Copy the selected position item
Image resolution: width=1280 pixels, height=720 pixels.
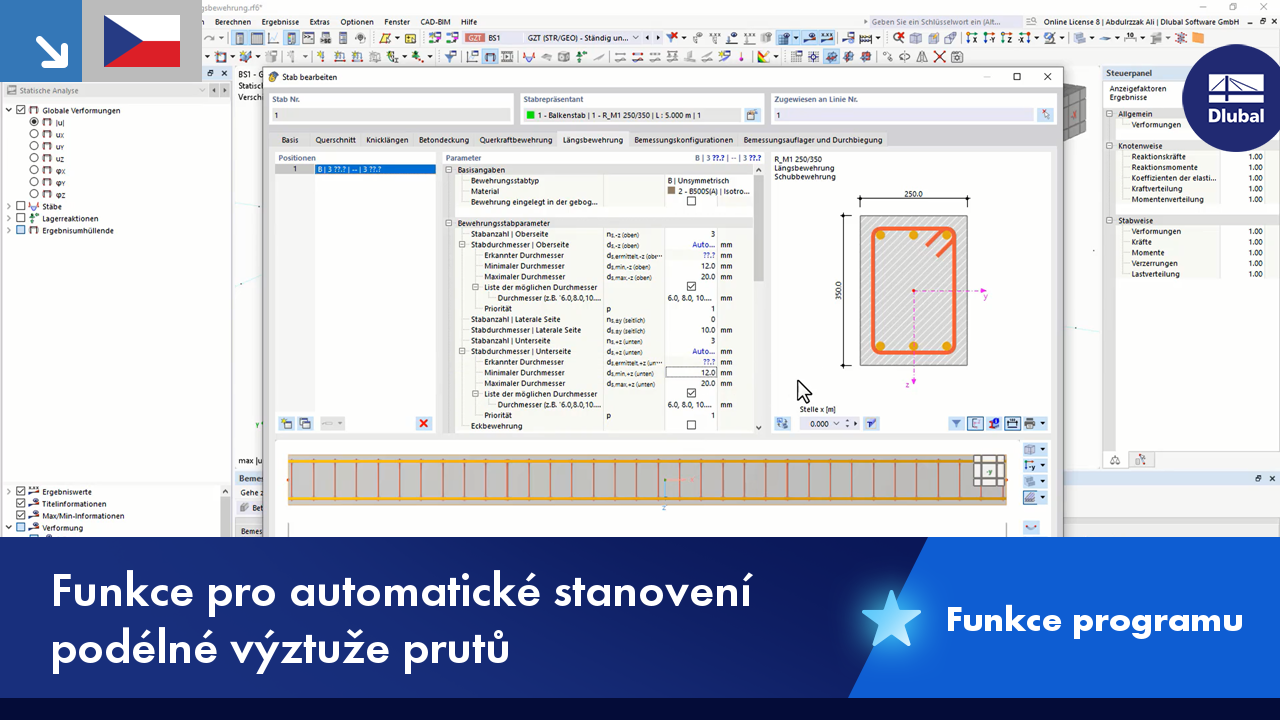coord(305,424)
